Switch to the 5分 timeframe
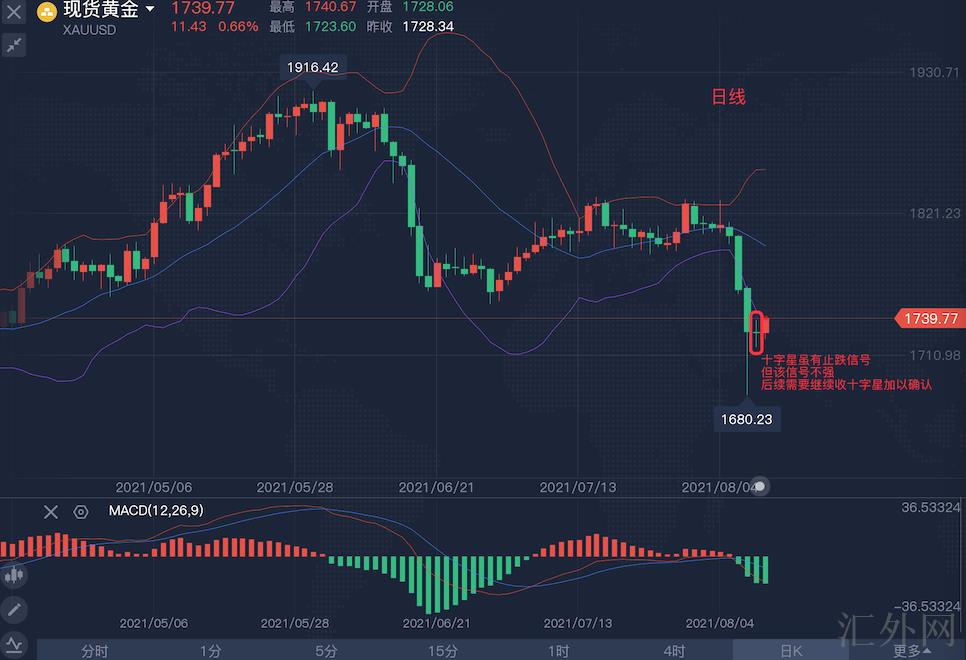The width and height of the screenshot is (966, 660). point(326,650)
